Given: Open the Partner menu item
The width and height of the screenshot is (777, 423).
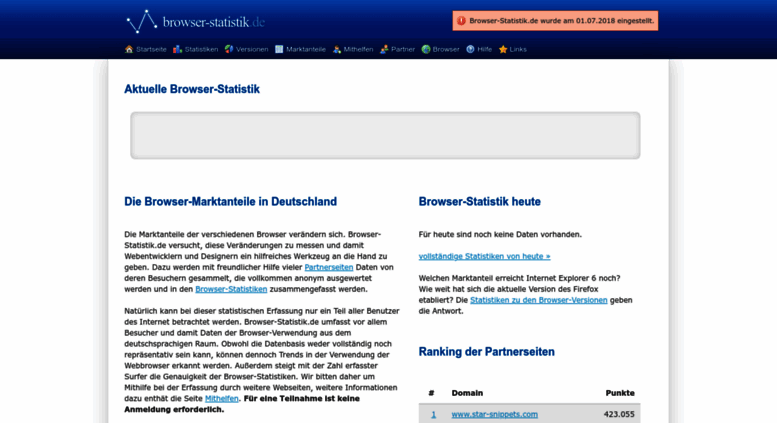Looking at the screenshot, I should [403, 49].
